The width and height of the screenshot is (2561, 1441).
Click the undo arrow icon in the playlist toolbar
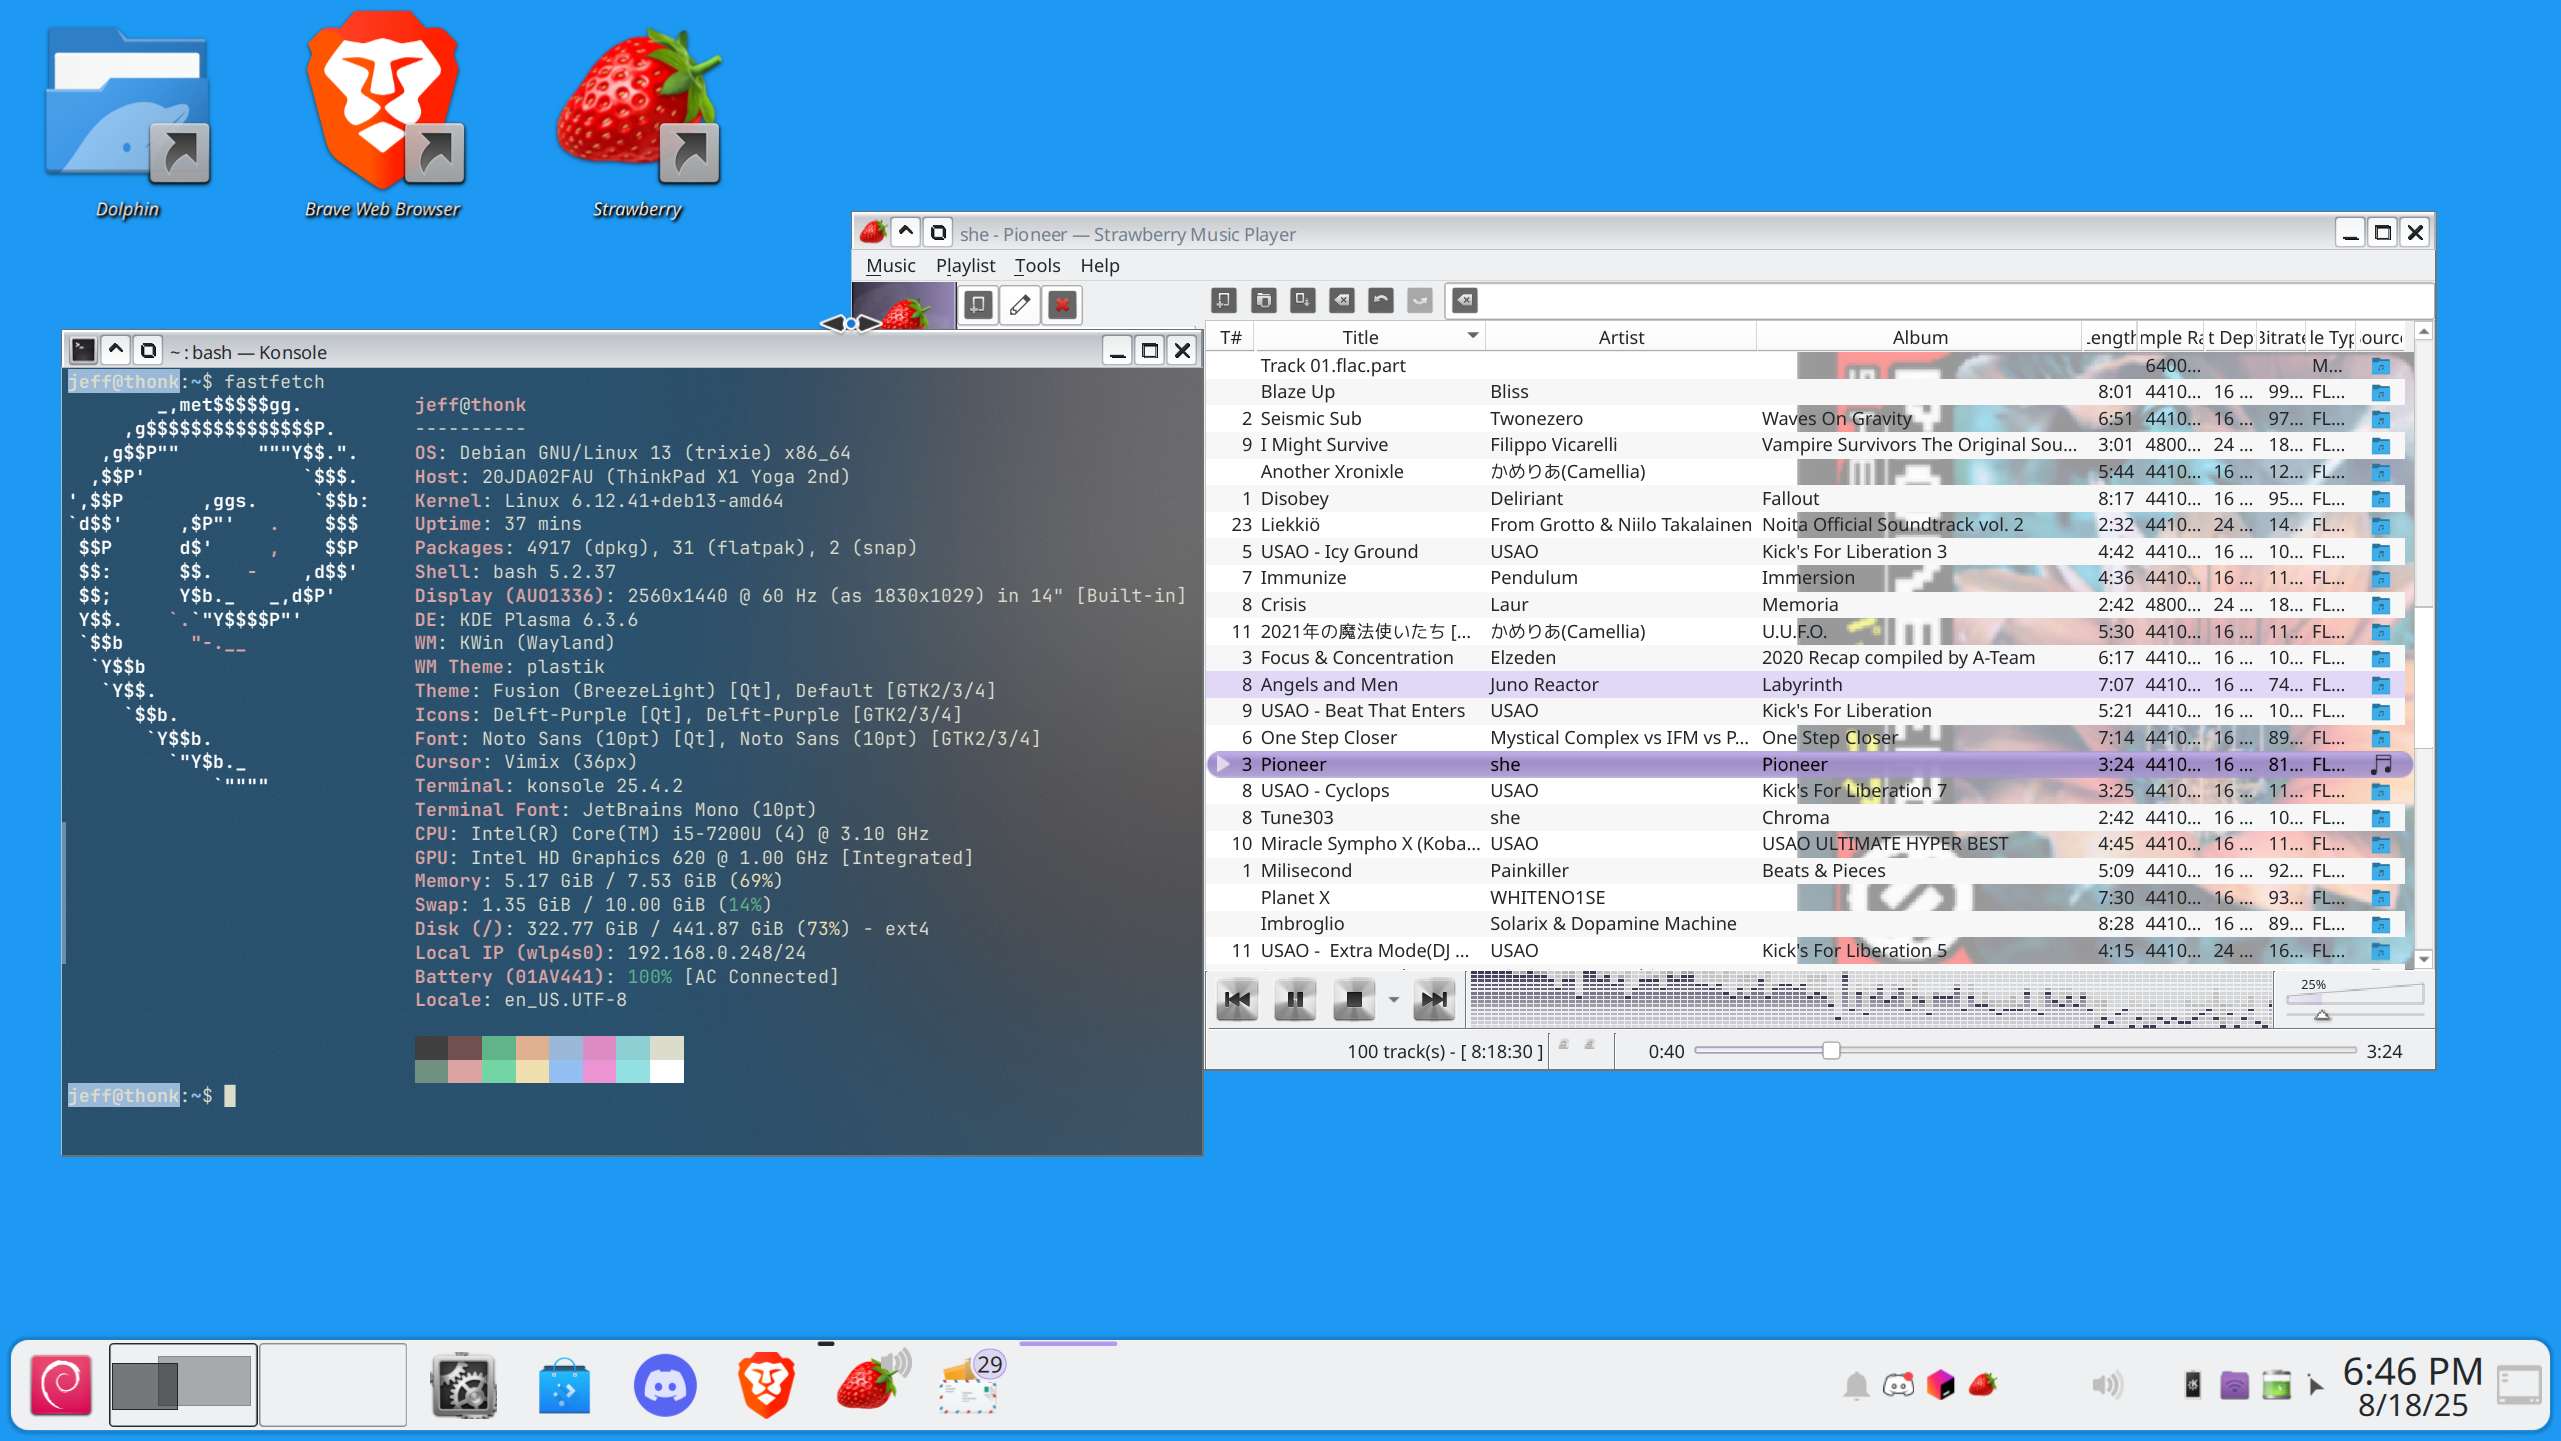(1381, 300)
